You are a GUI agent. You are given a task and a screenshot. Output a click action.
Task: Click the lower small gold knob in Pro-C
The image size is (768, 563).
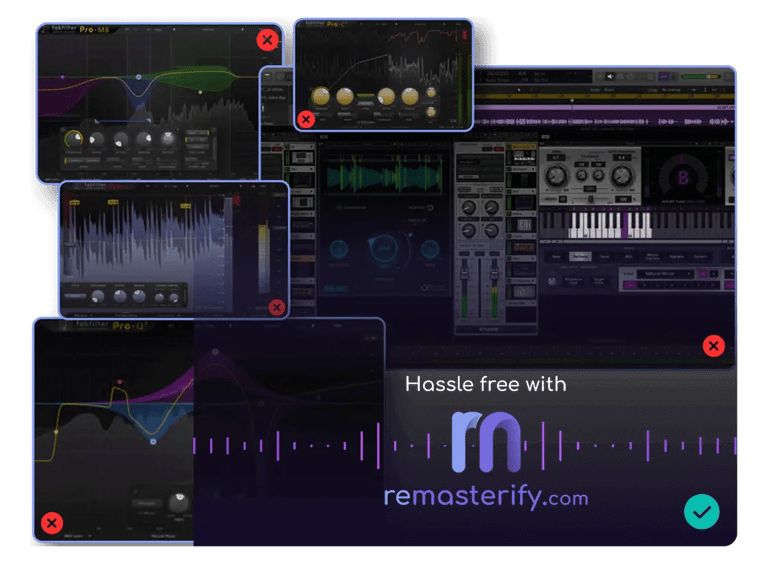pyautogui.click(x=431, y=112)
